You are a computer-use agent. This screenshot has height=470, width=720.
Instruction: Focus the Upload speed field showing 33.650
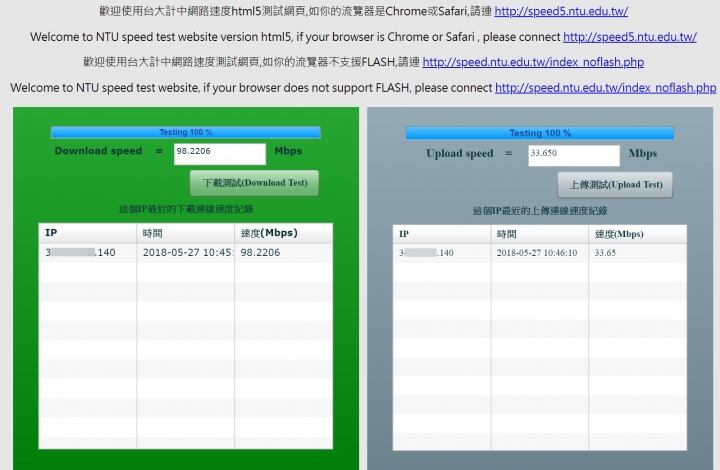[574, 156]
